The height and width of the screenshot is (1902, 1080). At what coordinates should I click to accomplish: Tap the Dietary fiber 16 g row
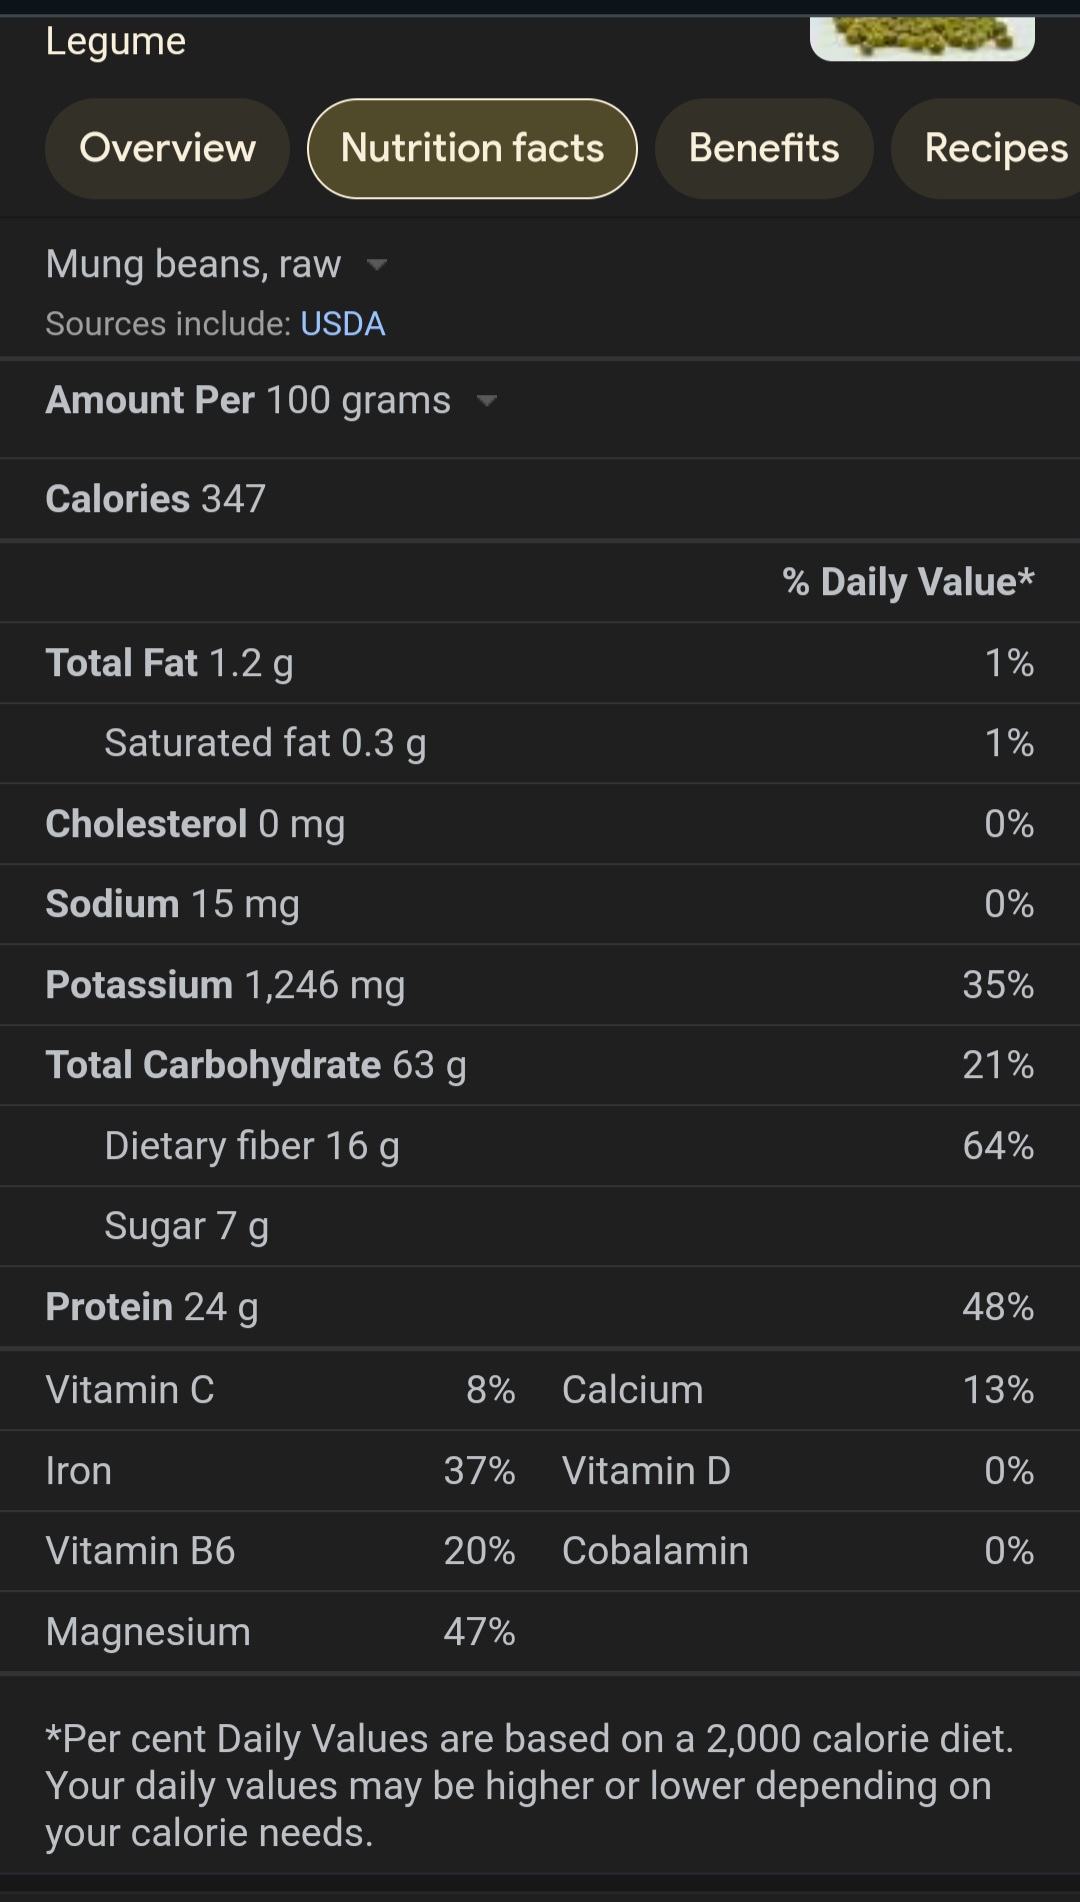(540, 1146)
